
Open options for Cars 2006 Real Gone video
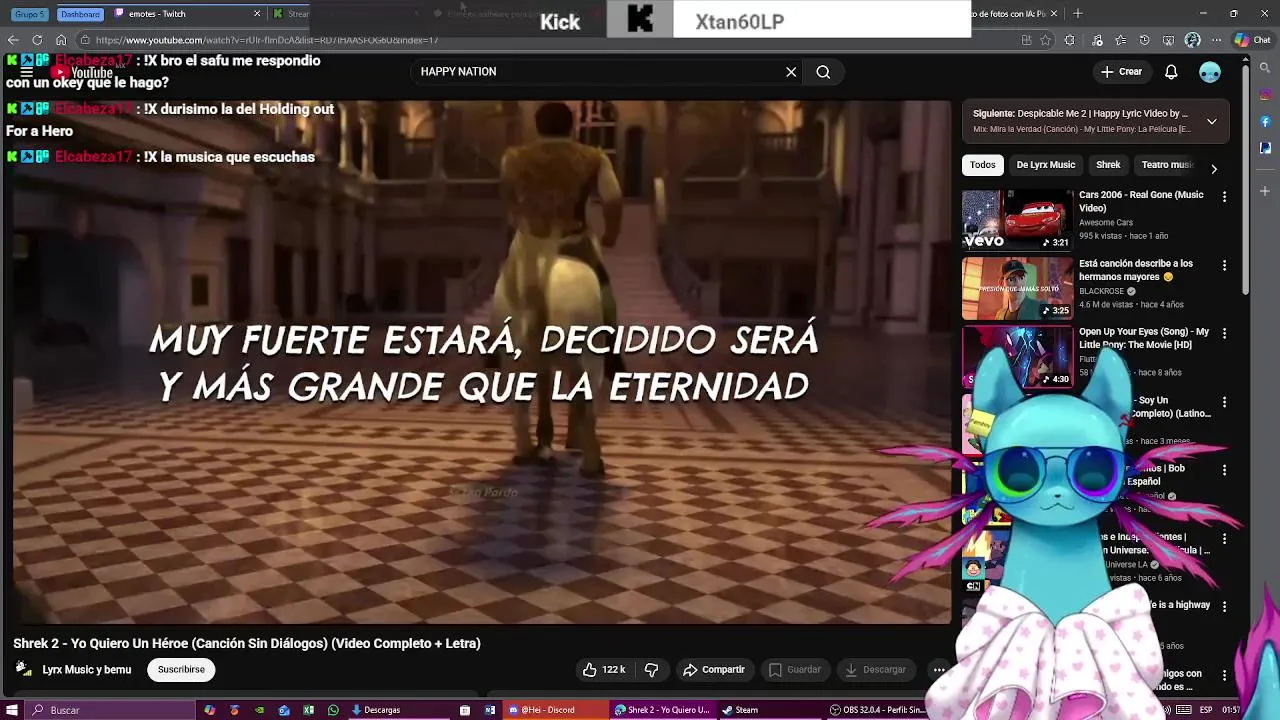click(x=1224, y=197)
